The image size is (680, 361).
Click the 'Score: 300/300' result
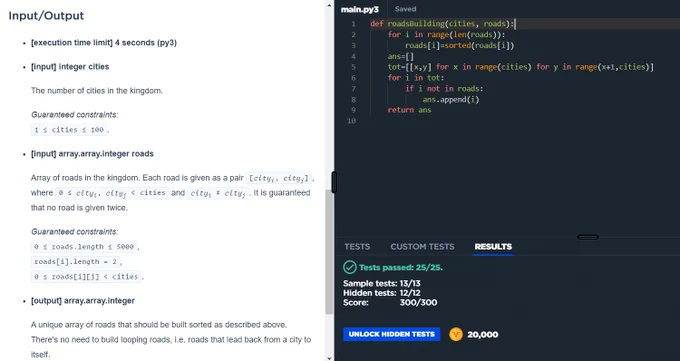pyautogui.click(x=390, y=302)
